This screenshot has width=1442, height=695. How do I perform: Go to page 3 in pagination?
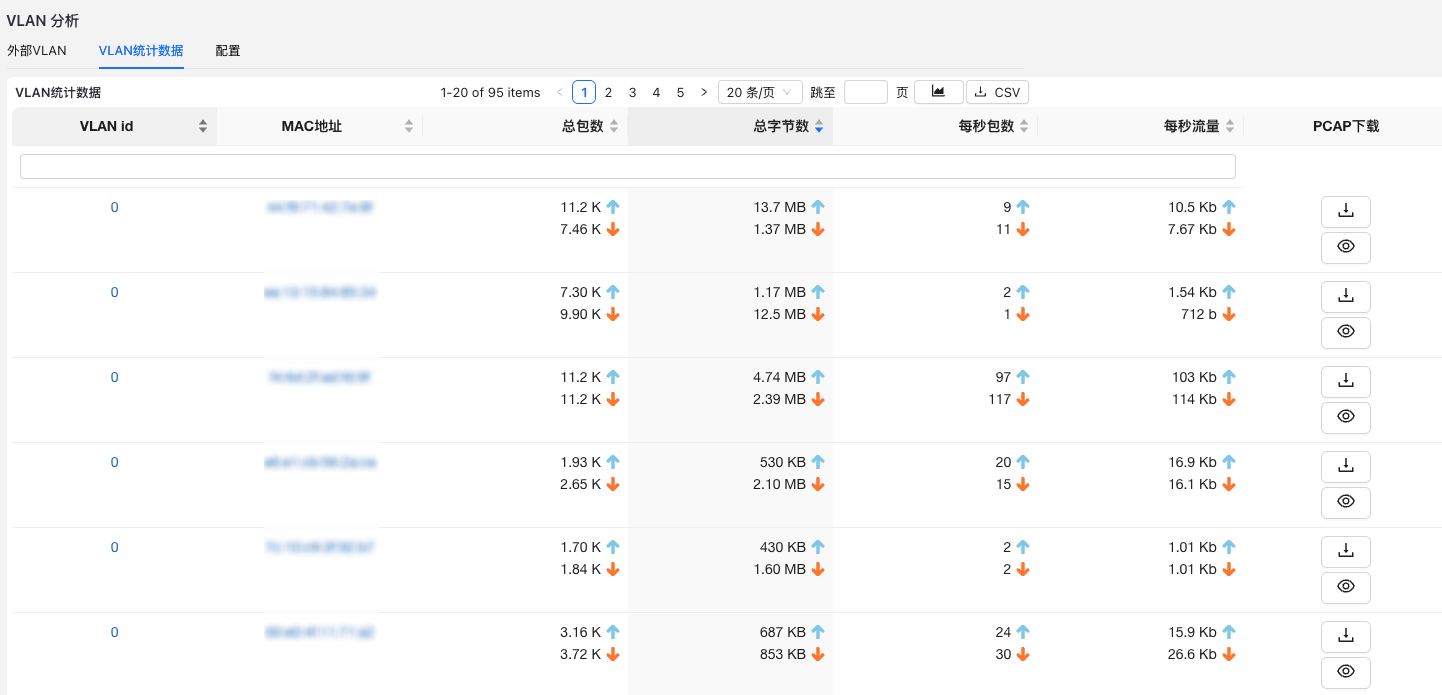coord(632,92)
